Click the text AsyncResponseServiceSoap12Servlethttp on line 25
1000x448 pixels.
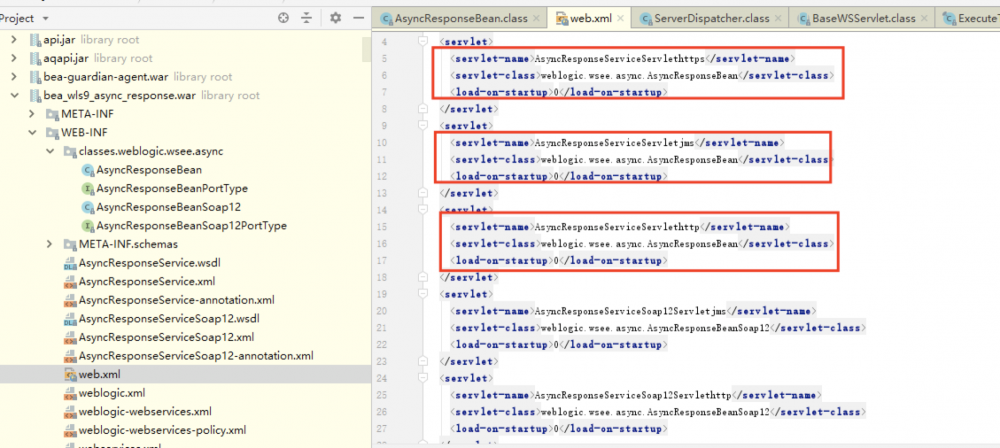pyautogui.click(x=633, y=395)
